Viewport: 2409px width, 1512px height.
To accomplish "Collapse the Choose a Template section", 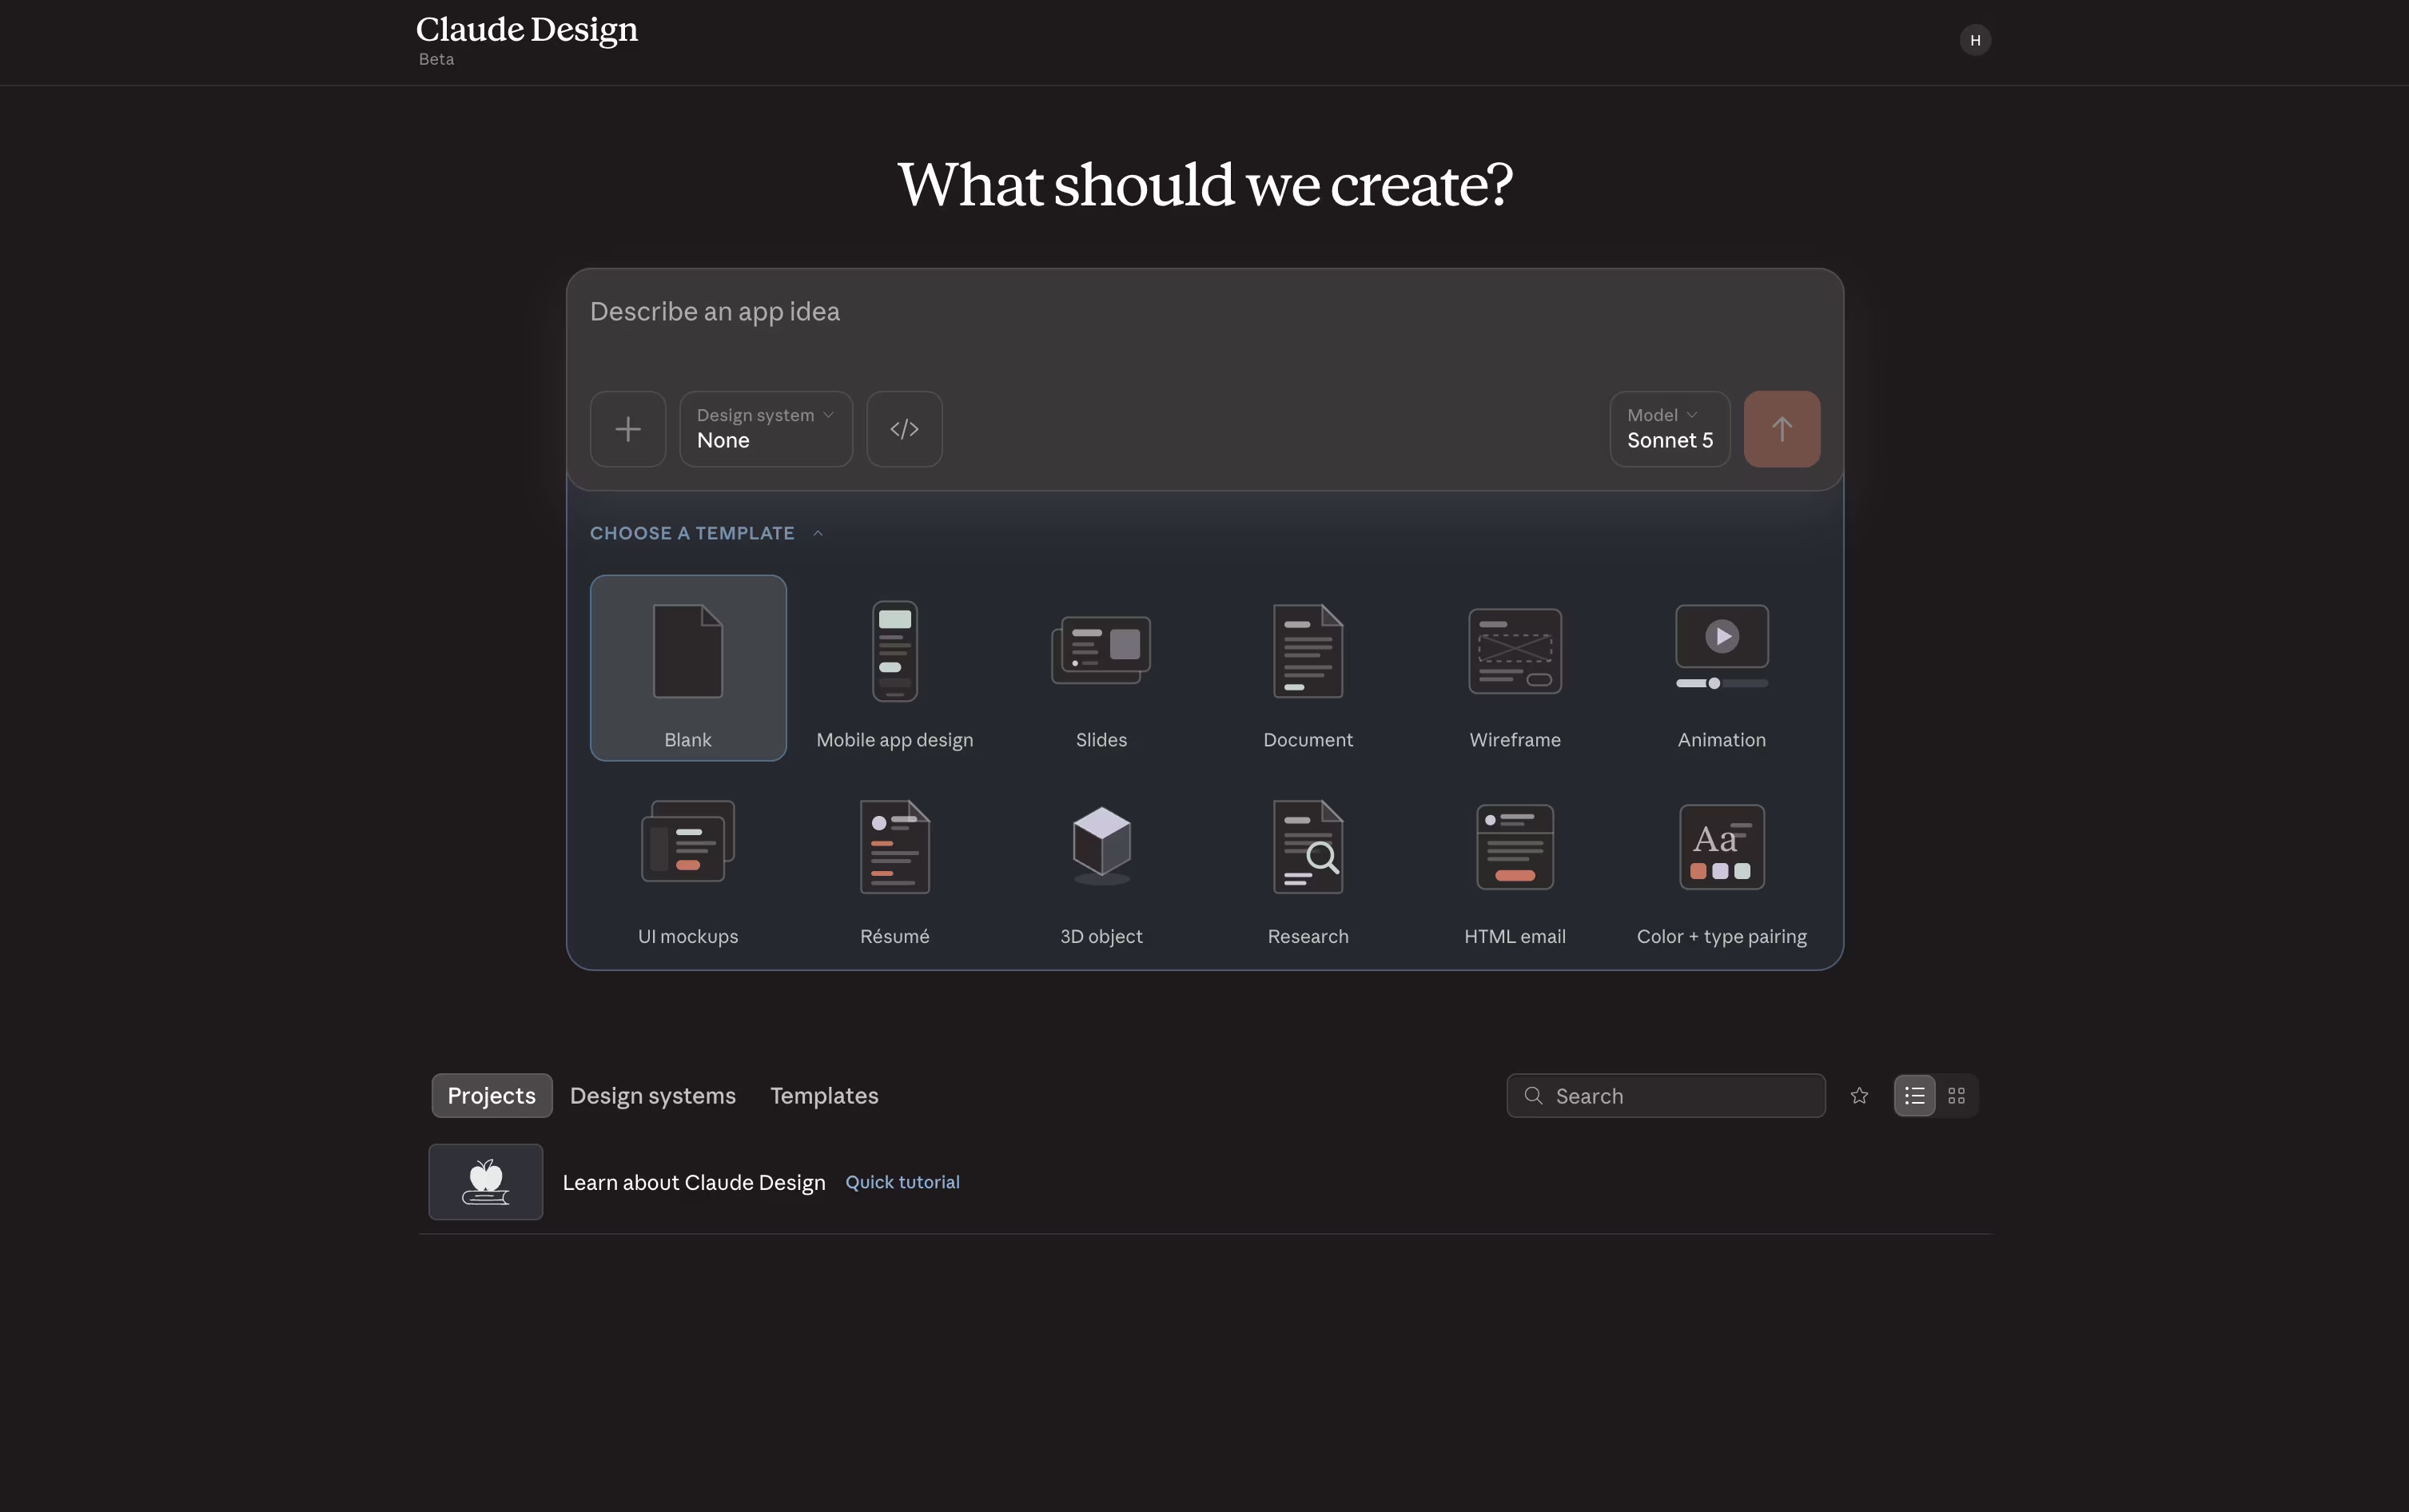I will coord(706,533).
